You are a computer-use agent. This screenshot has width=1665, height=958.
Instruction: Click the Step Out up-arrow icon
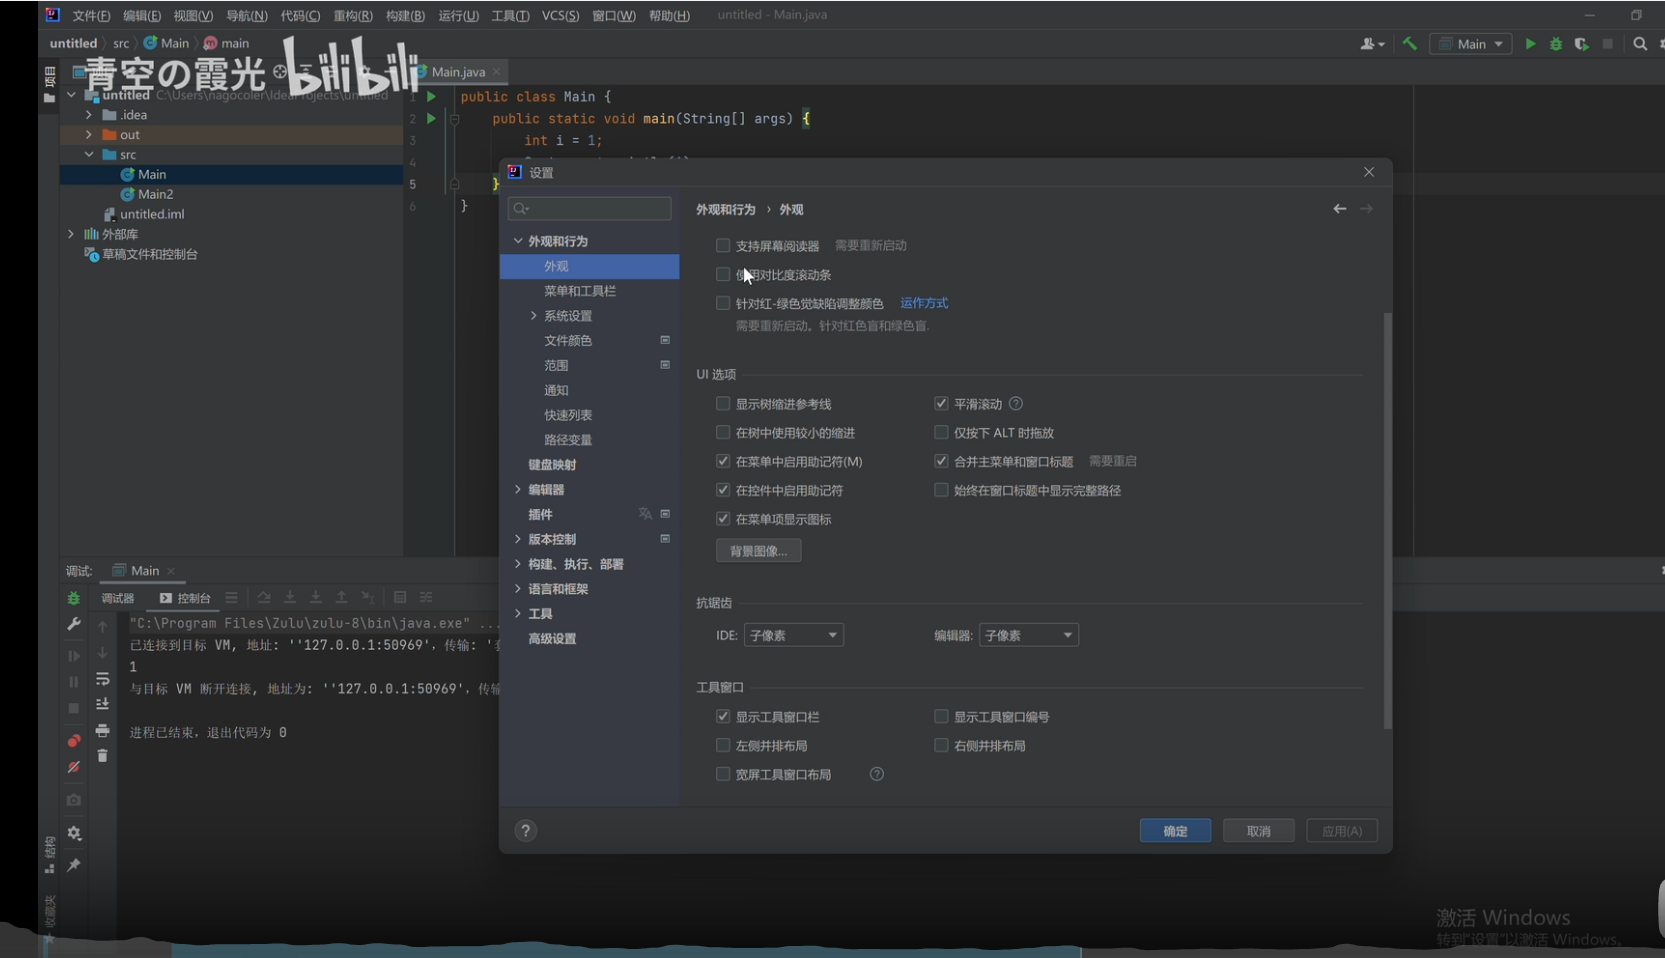[341, 598]
